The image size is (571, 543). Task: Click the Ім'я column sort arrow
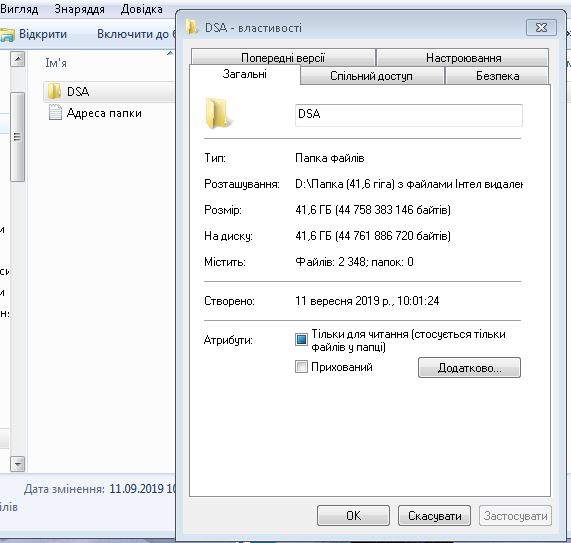[x=170, y=54]
